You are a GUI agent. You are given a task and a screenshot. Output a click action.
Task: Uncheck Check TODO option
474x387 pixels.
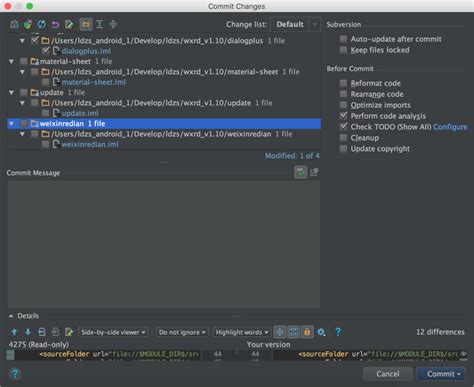(343, 127)
